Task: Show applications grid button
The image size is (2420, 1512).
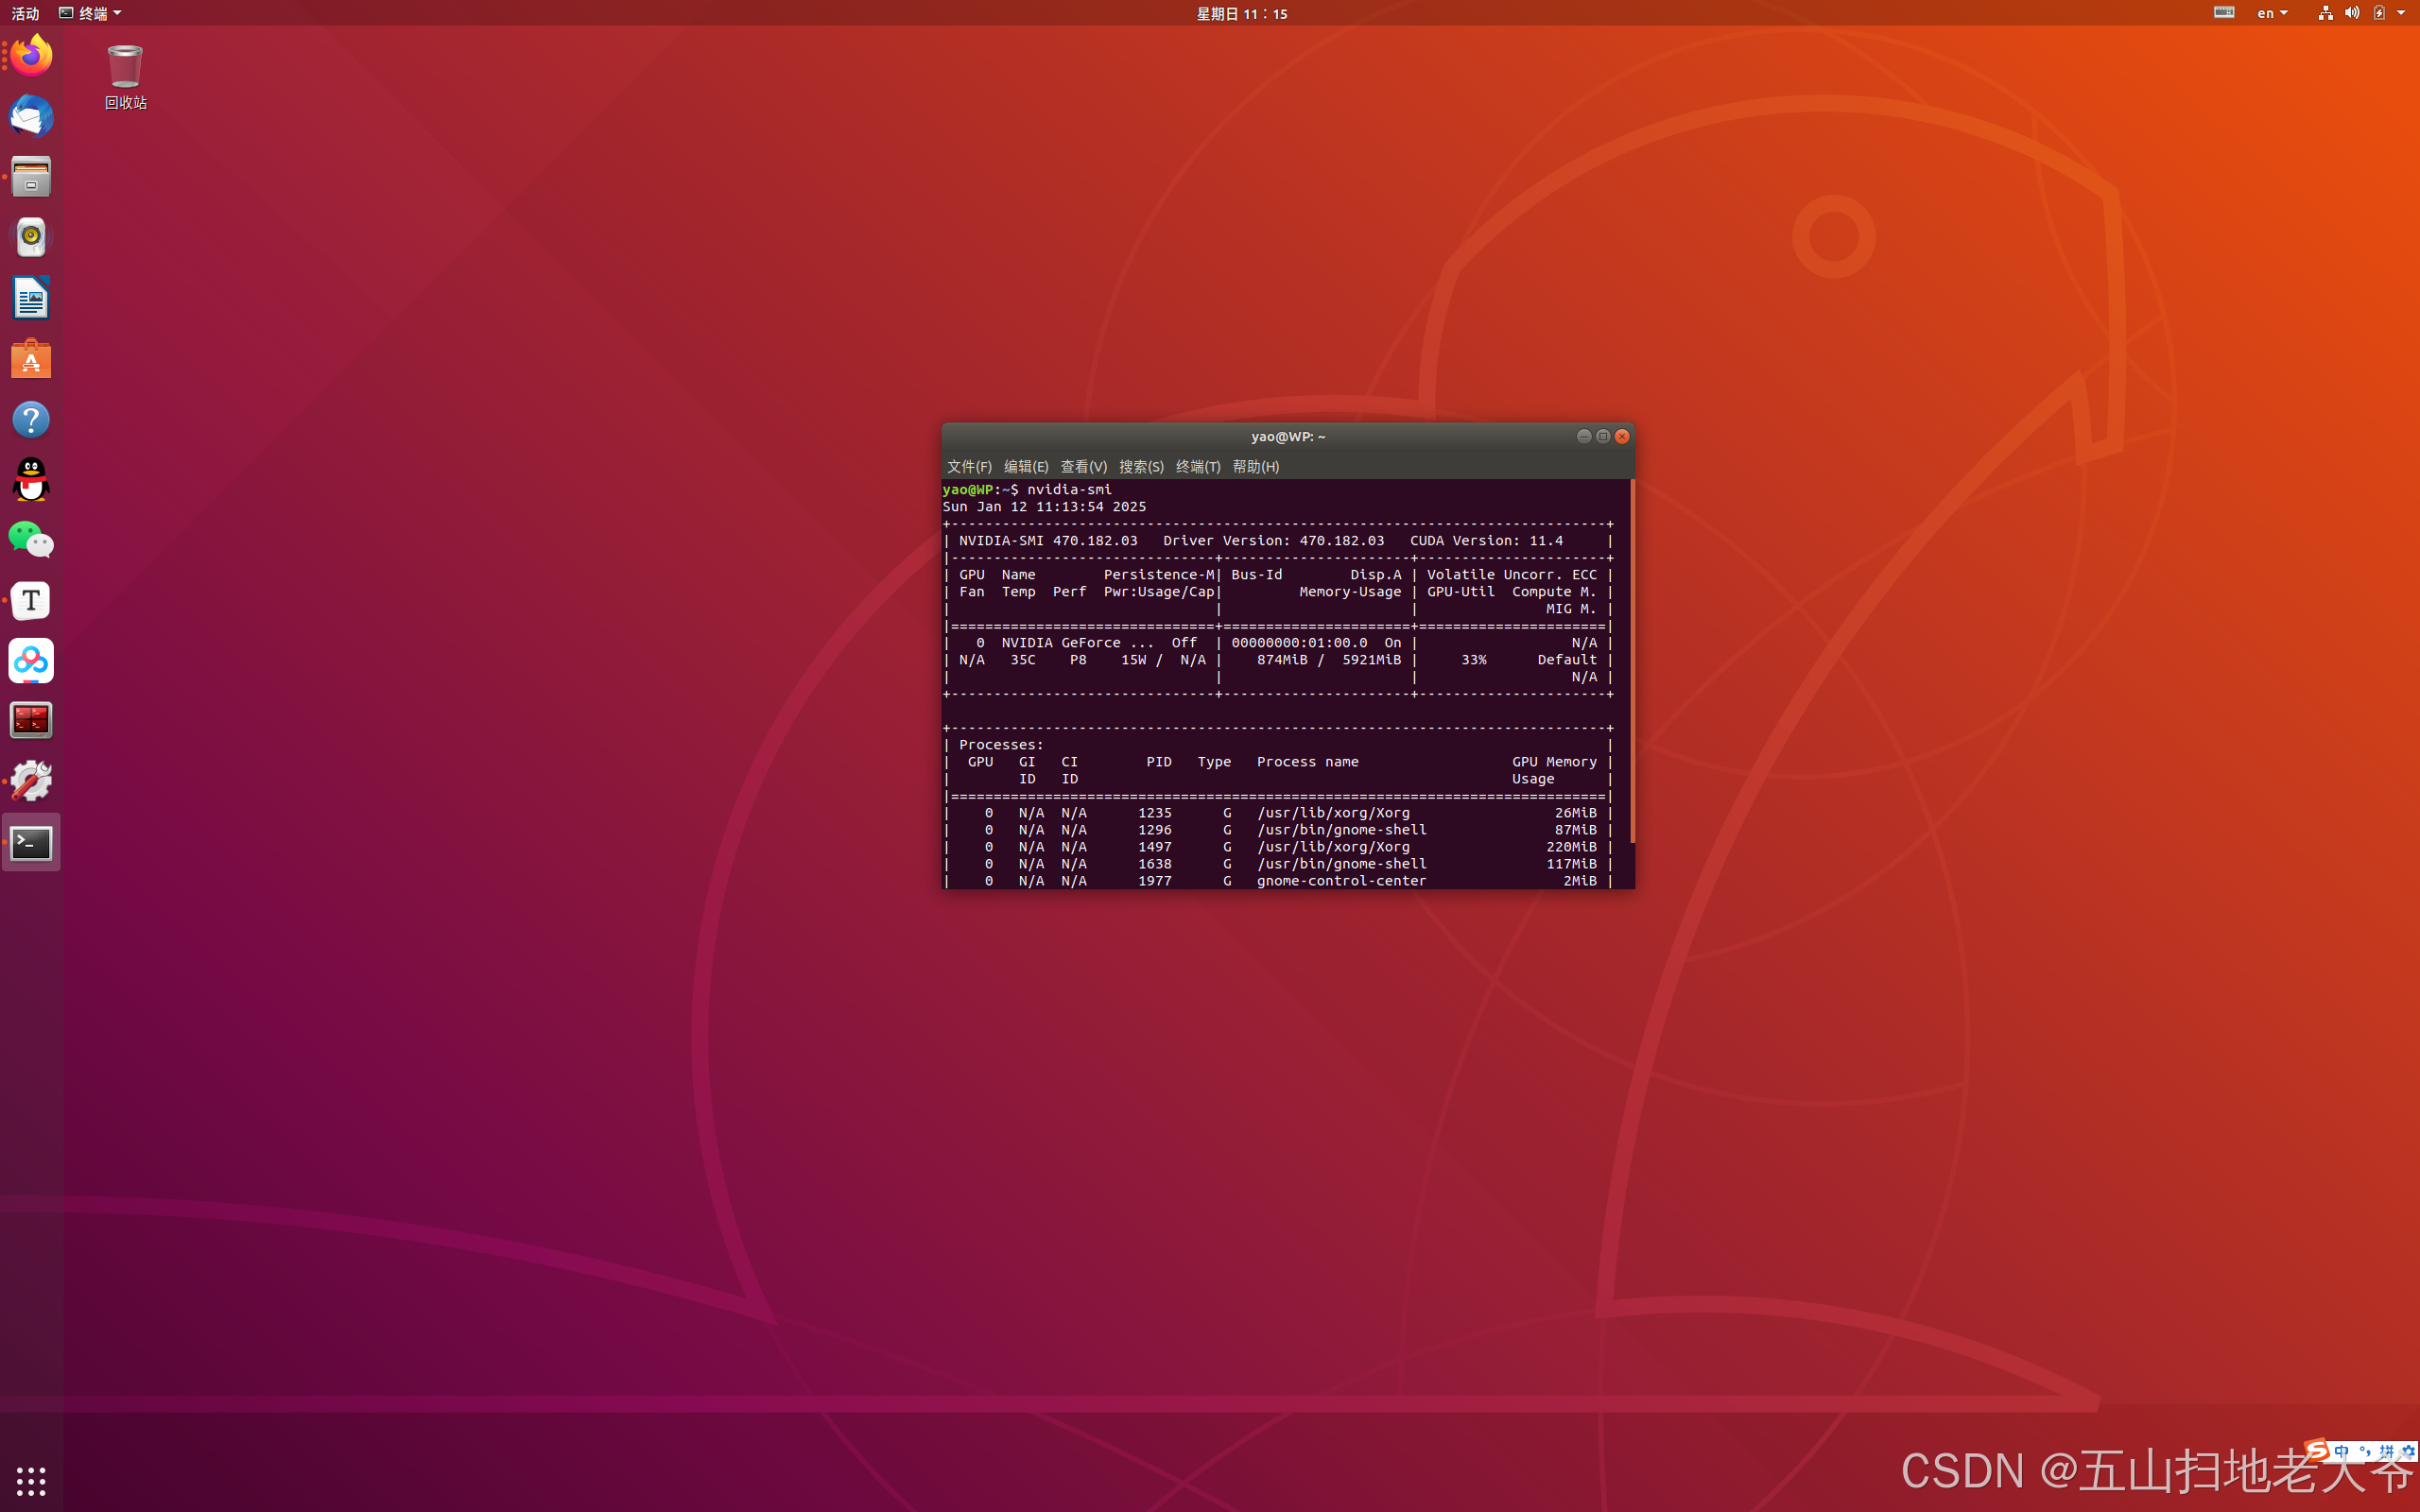Action: coord(31,1480)
